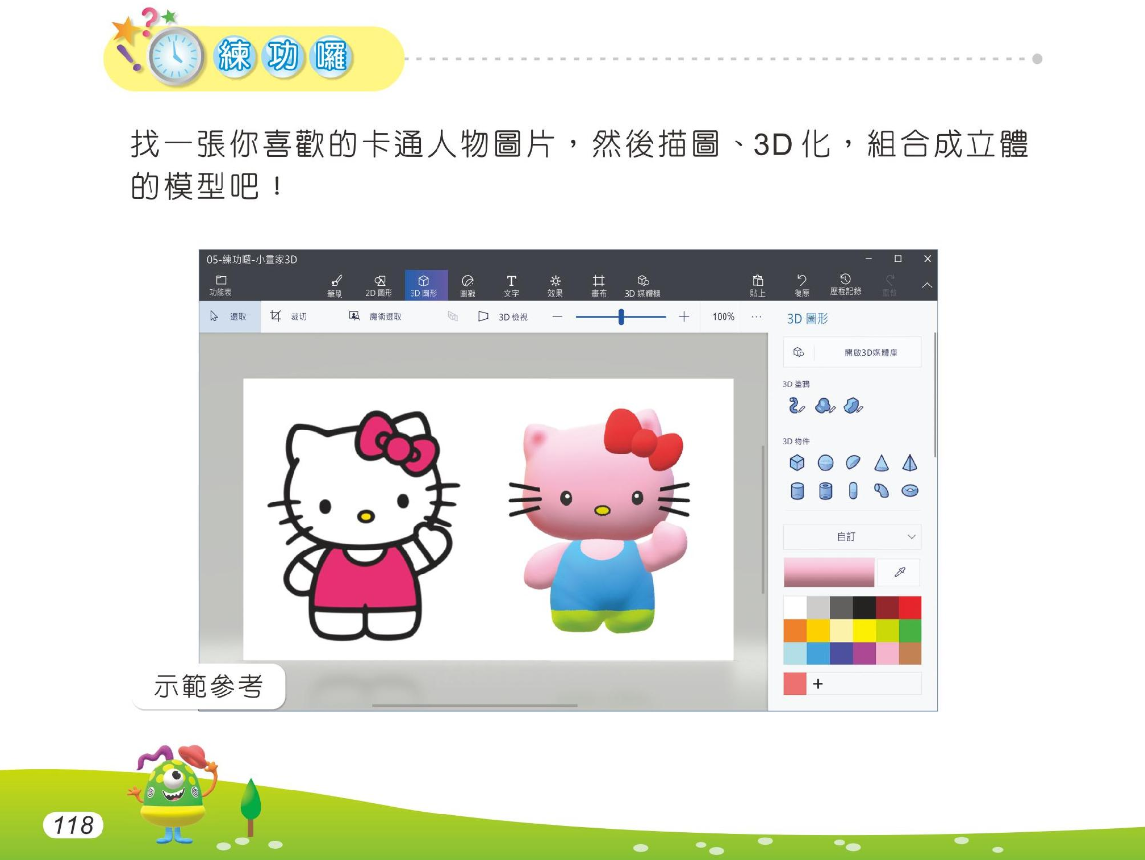The width and height of the screenshot is (1145, 860).
Task: Choose the dark red color swatch
Action: click(886, 607)
